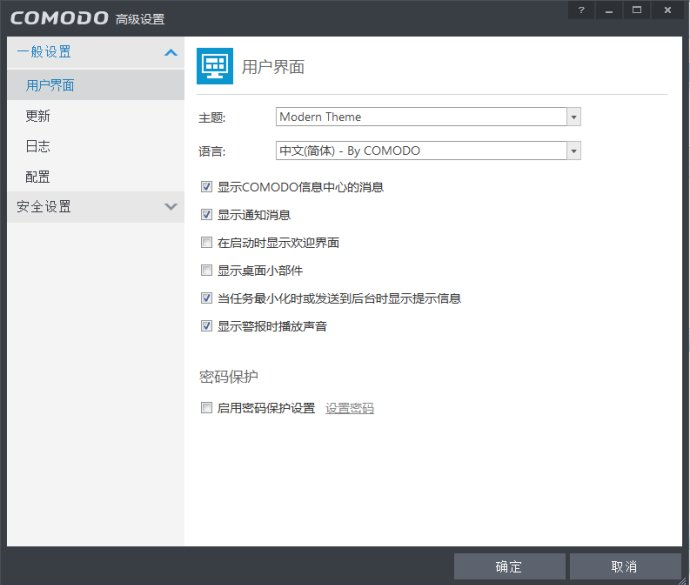The image size is (690, 585).
Task: Disable 显示警报时播放声音
Action: point(206,326)
